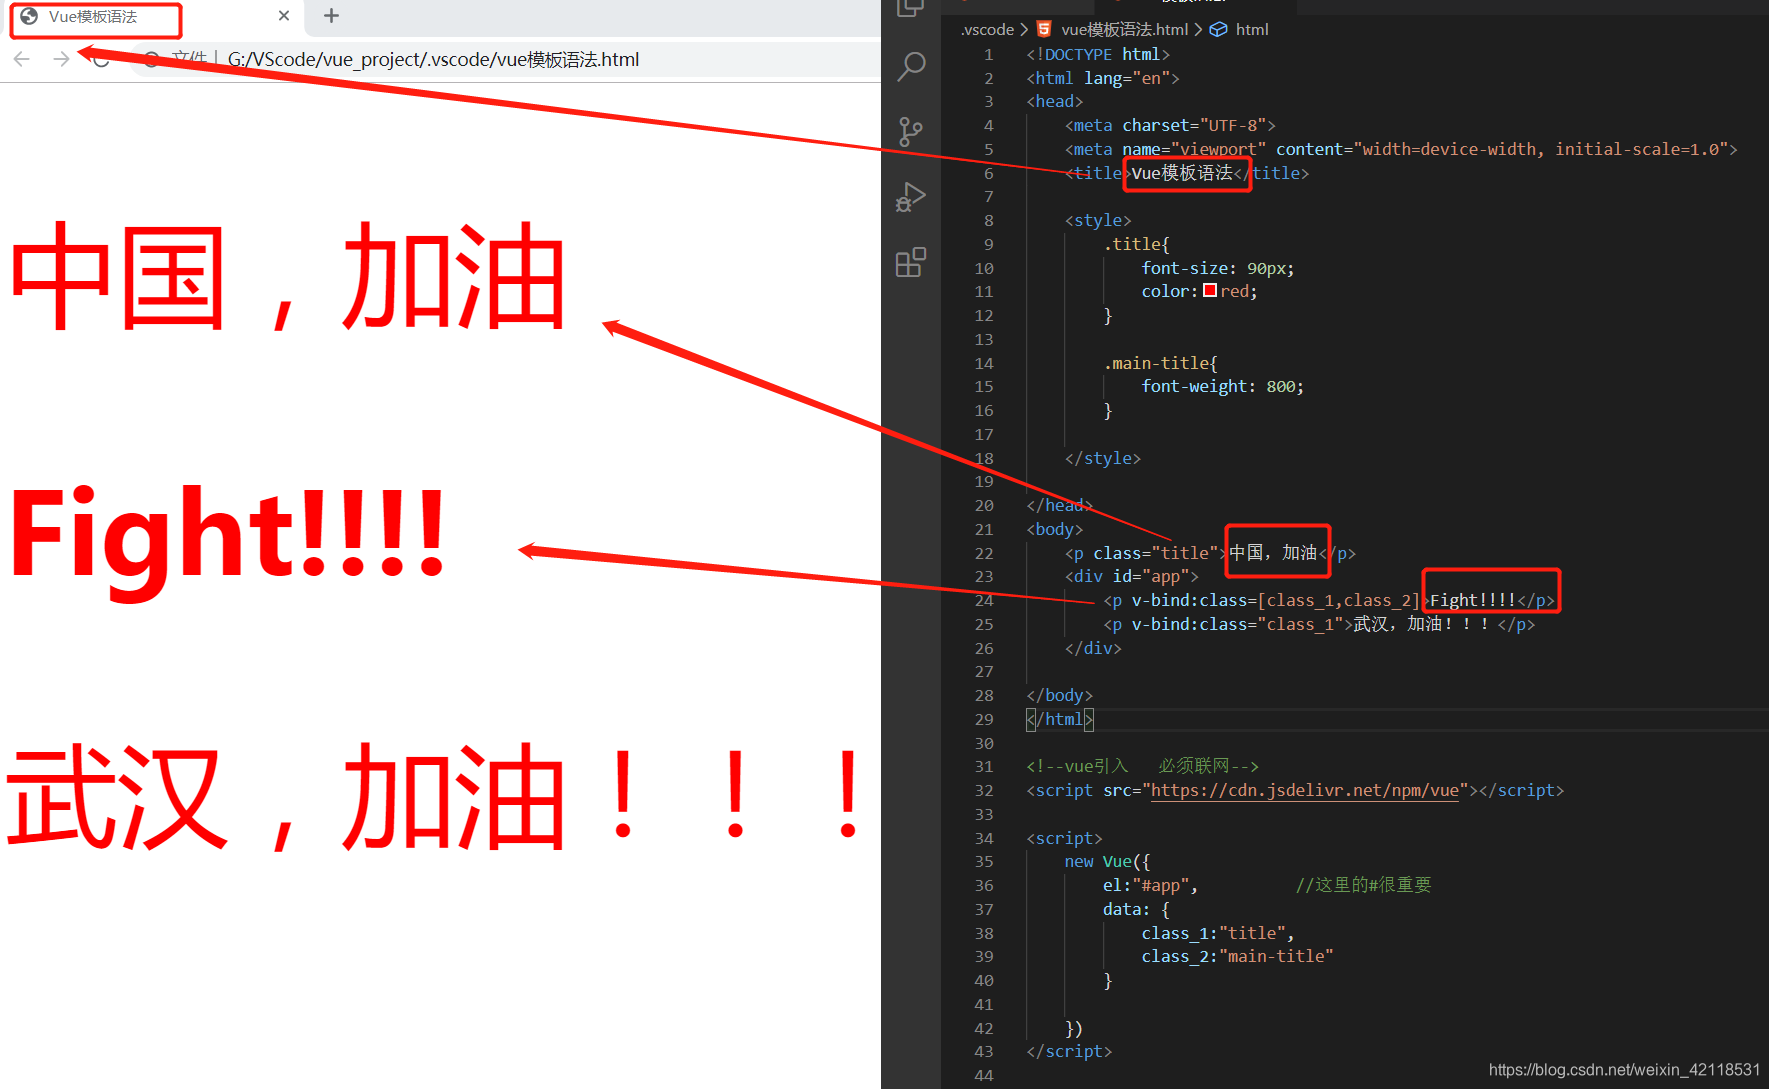Select the Vue模板语法 browser tab
This screenshot has height=1089, width=1769.
[x=150, y=17]
